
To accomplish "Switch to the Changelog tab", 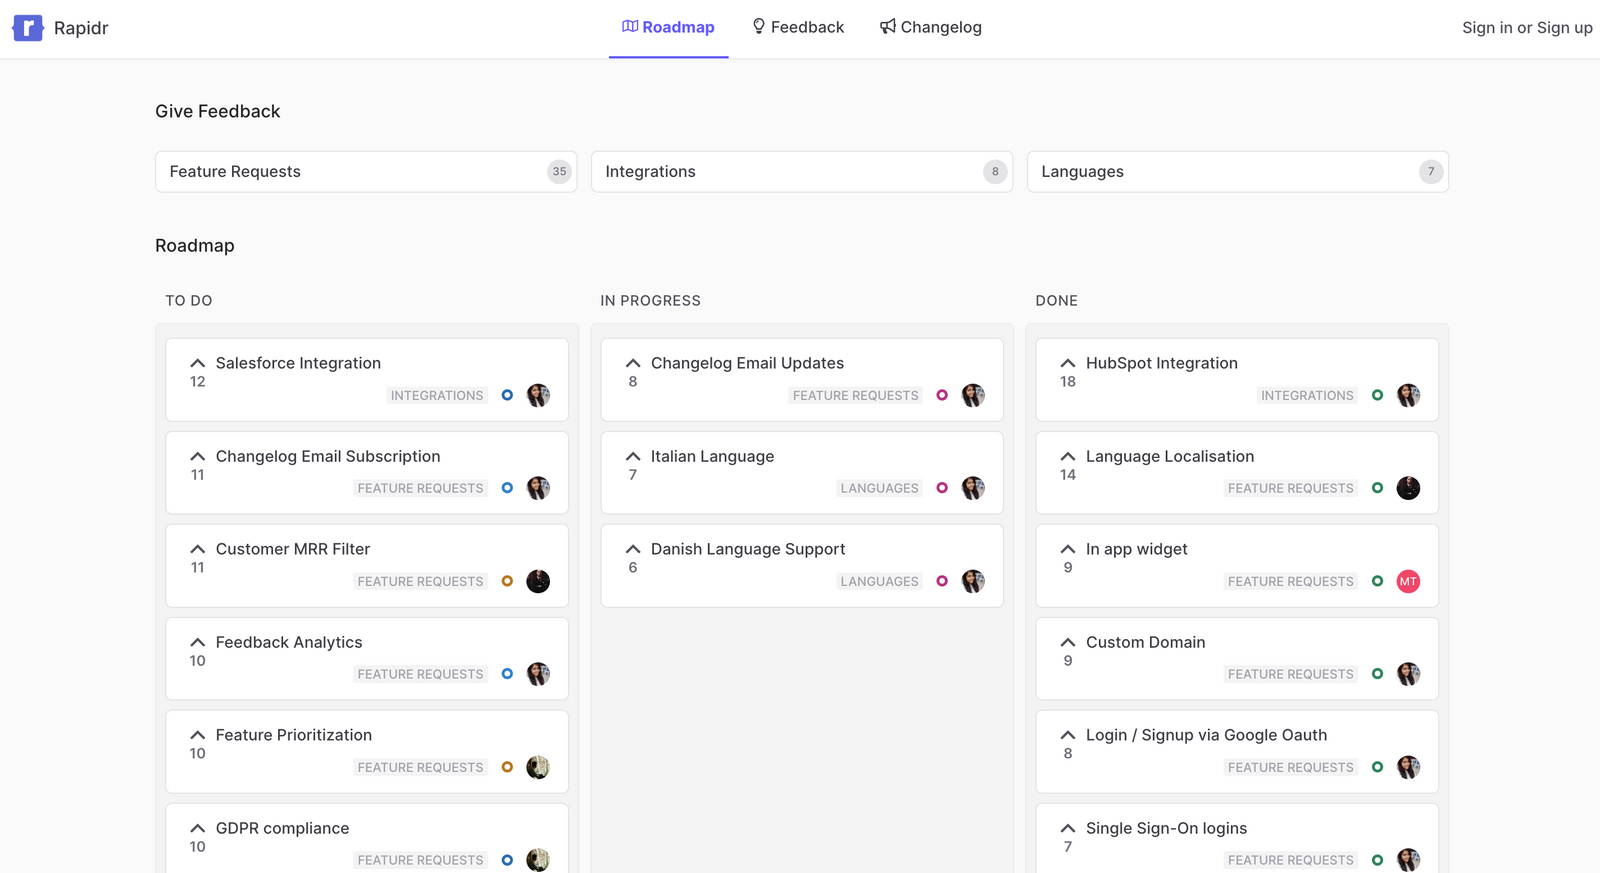I will click(x=931, y=28).
